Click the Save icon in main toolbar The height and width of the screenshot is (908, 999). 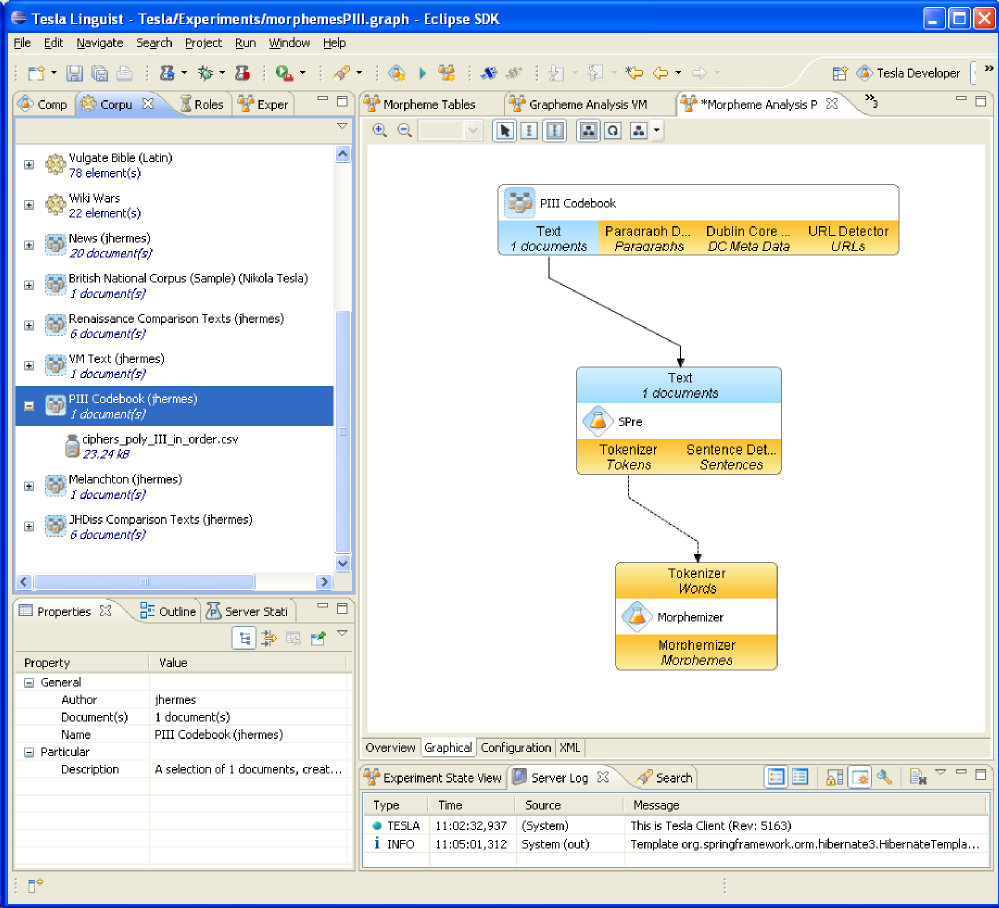[x=74, y=73]
